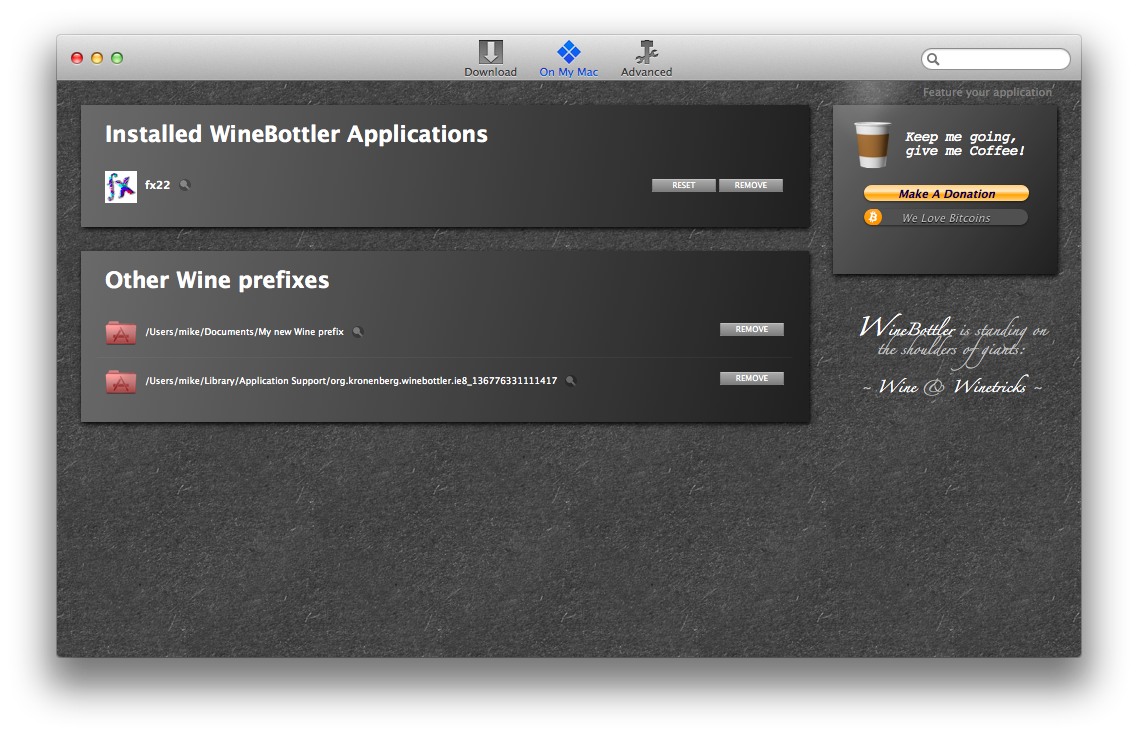The height and width of the screenshot is (736, 1138).
Task: Click Make A Donation button
Action: [946, 194]
